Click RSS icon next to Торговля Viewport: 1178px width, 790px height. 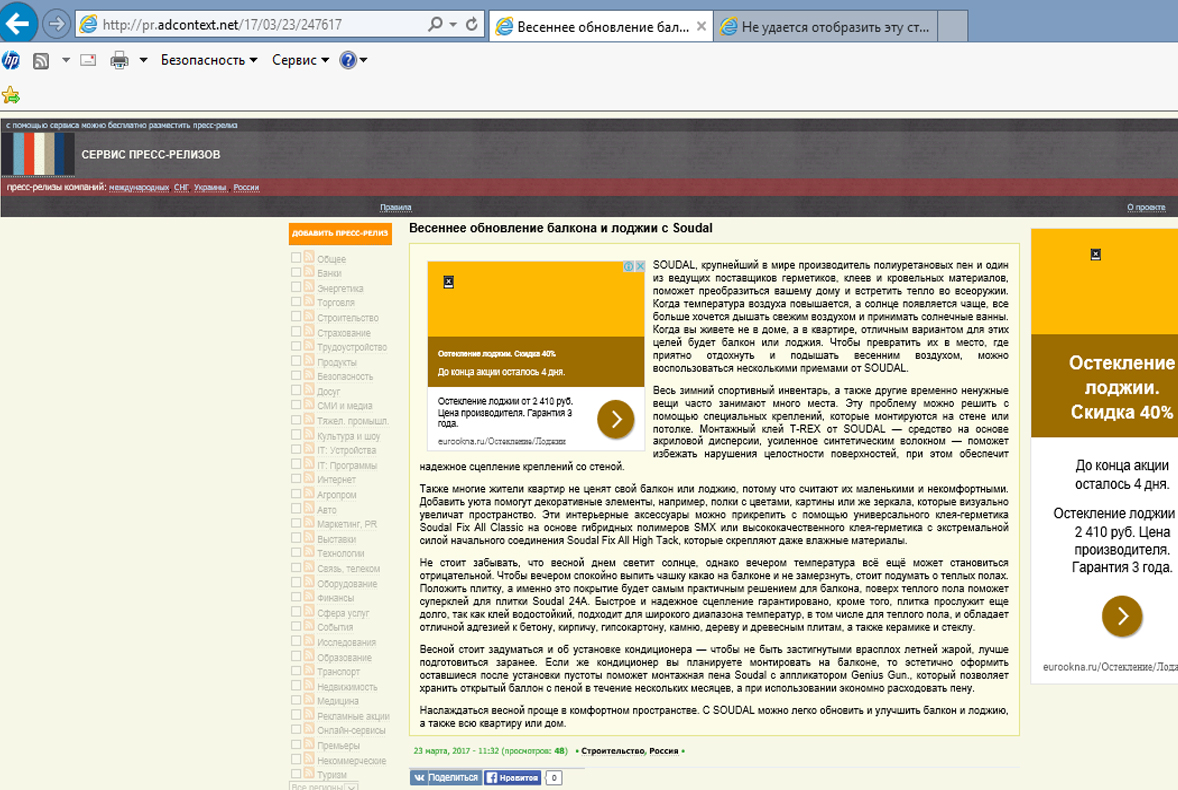tap(309, 302)
